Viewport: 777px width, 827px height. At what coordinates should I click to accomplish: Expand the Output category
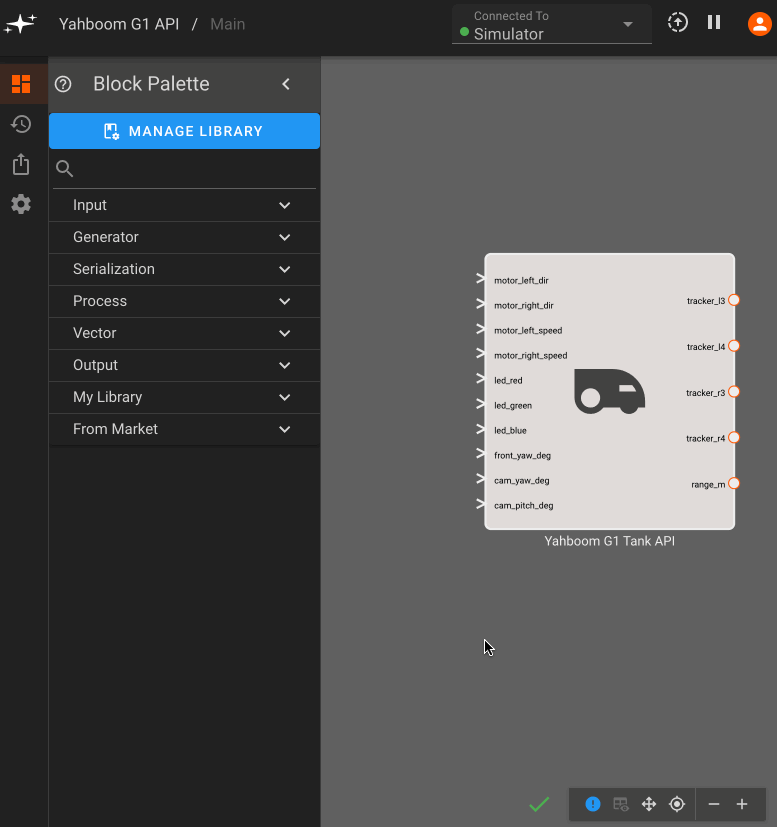click(184, 366)
